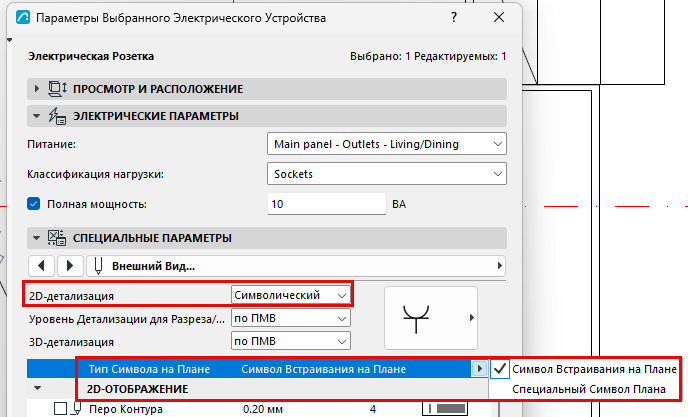Go to previous parameters page arrow
Image resolution: width=688 pixels, height=417 pixels.
pos(41,266)
